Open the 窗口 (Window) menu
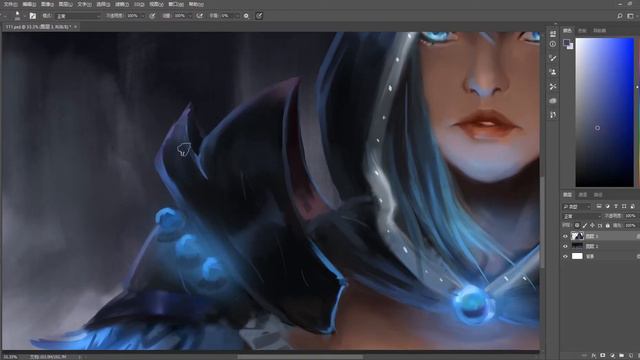Image resolution: width=640 pixels, height=360 pixels. (176, 4)
